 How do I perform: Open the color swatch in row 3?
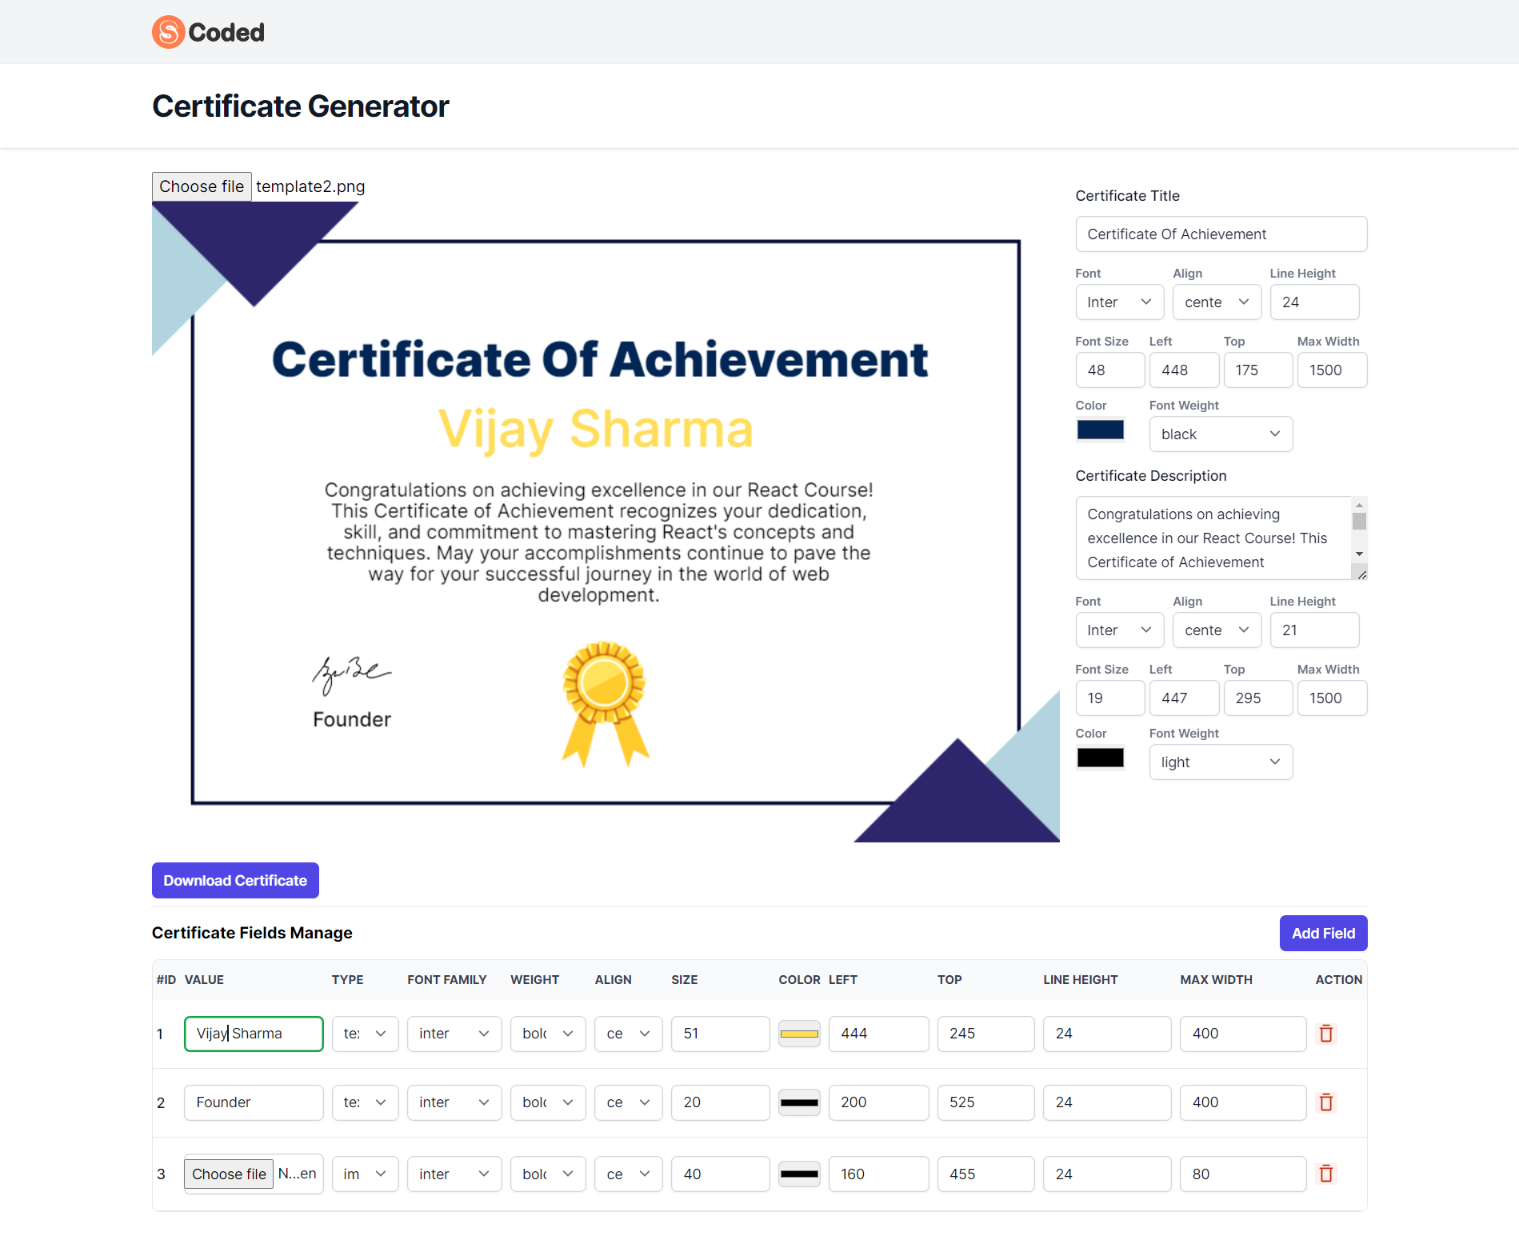[799, 1174]
